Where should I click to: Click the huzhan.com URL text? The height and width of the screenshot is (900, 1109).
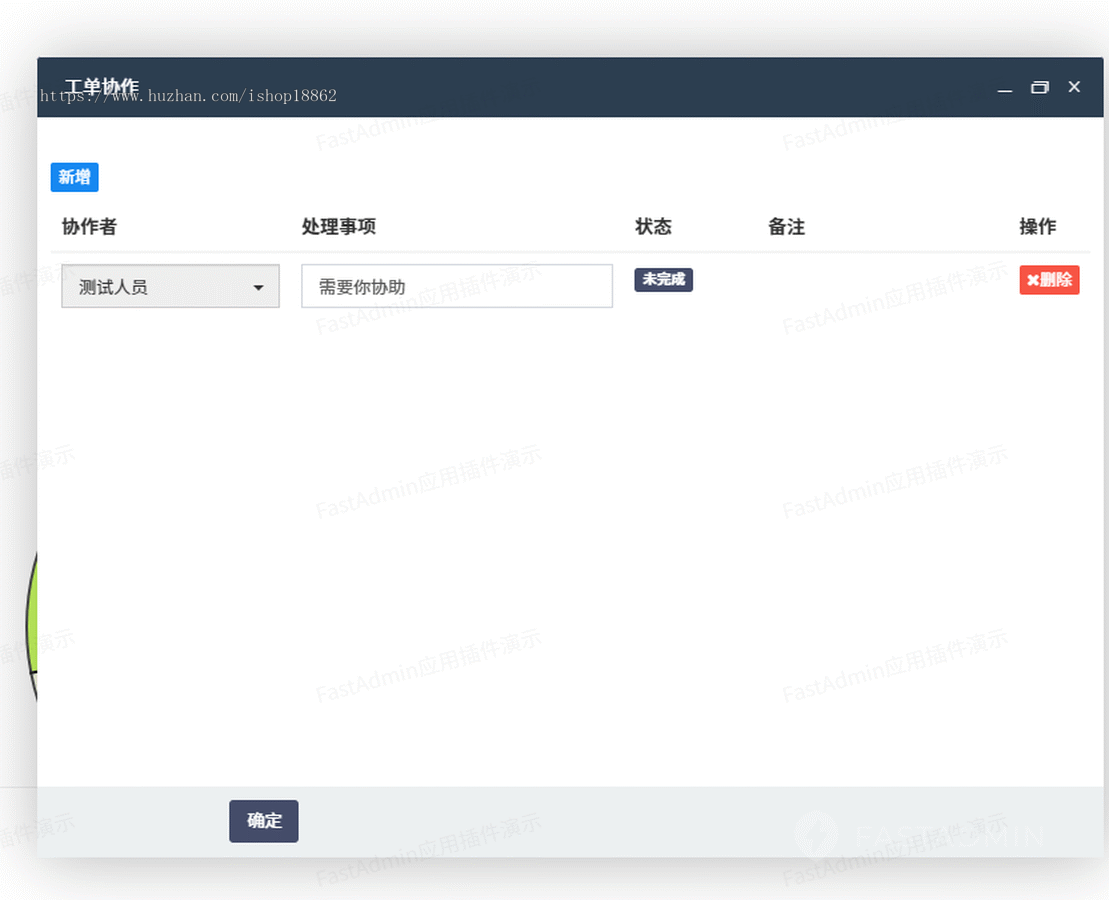click(187, 96)
